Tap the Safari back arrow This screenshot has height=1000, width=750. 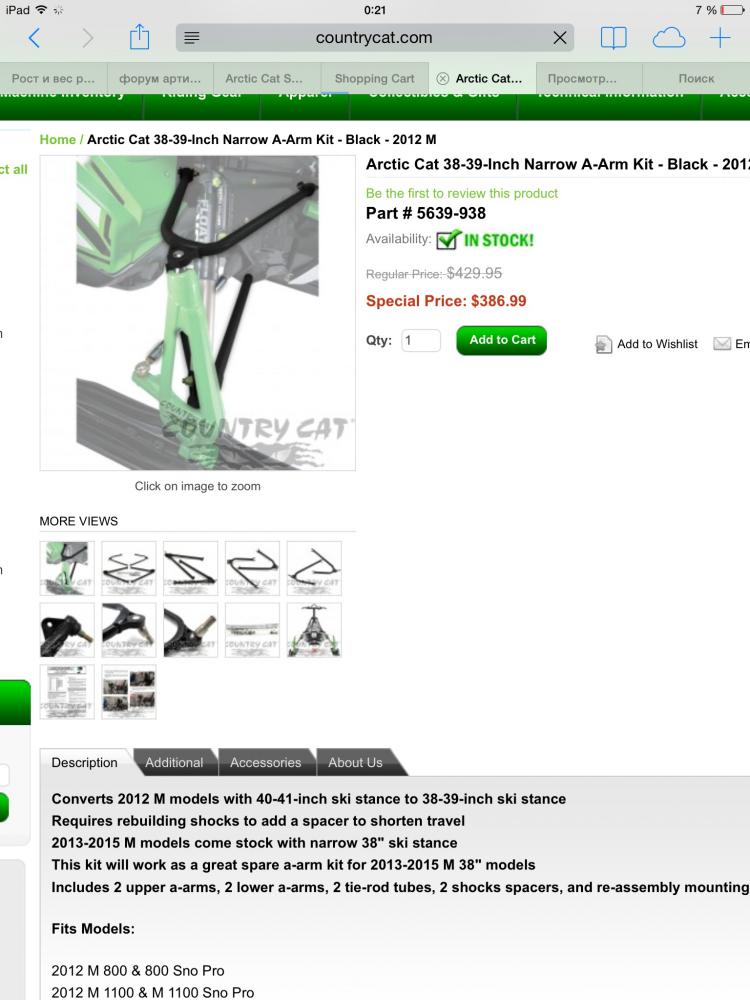tap(34, 38)
